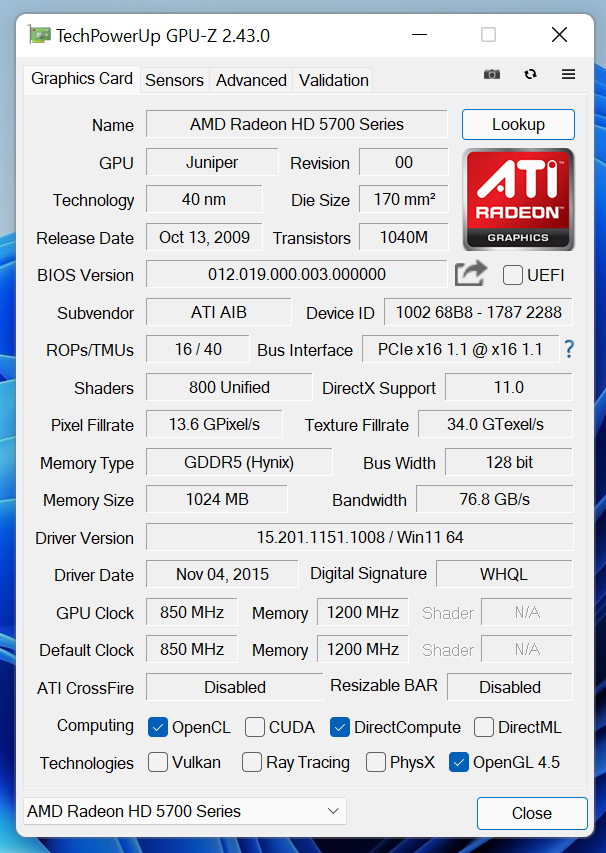Screen dimensions: 606x853
Task: Click the Default Clock row Memory value 1200 MHz
Action: click(x=362, y=650)
